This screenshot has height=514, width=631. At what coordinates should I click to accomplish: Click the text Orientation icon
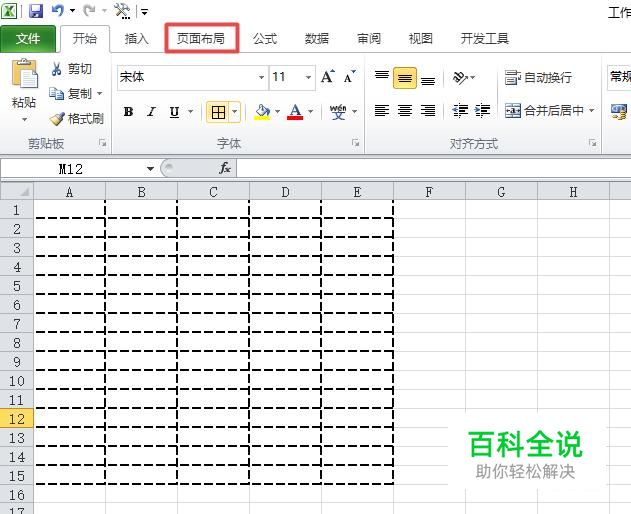[460, 77]
